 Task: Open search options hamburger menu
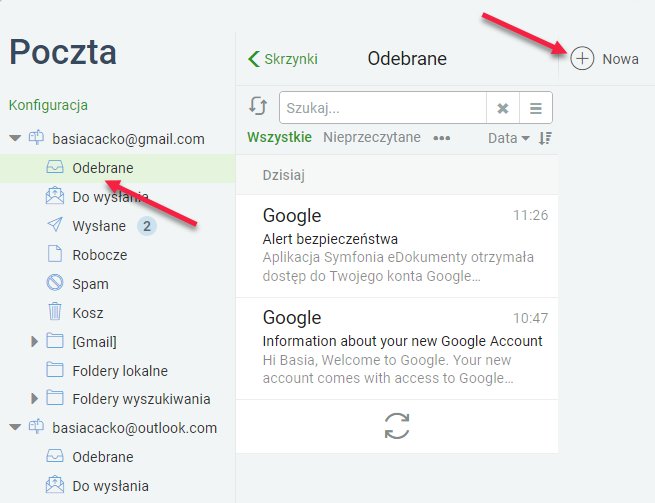[536, 108]
